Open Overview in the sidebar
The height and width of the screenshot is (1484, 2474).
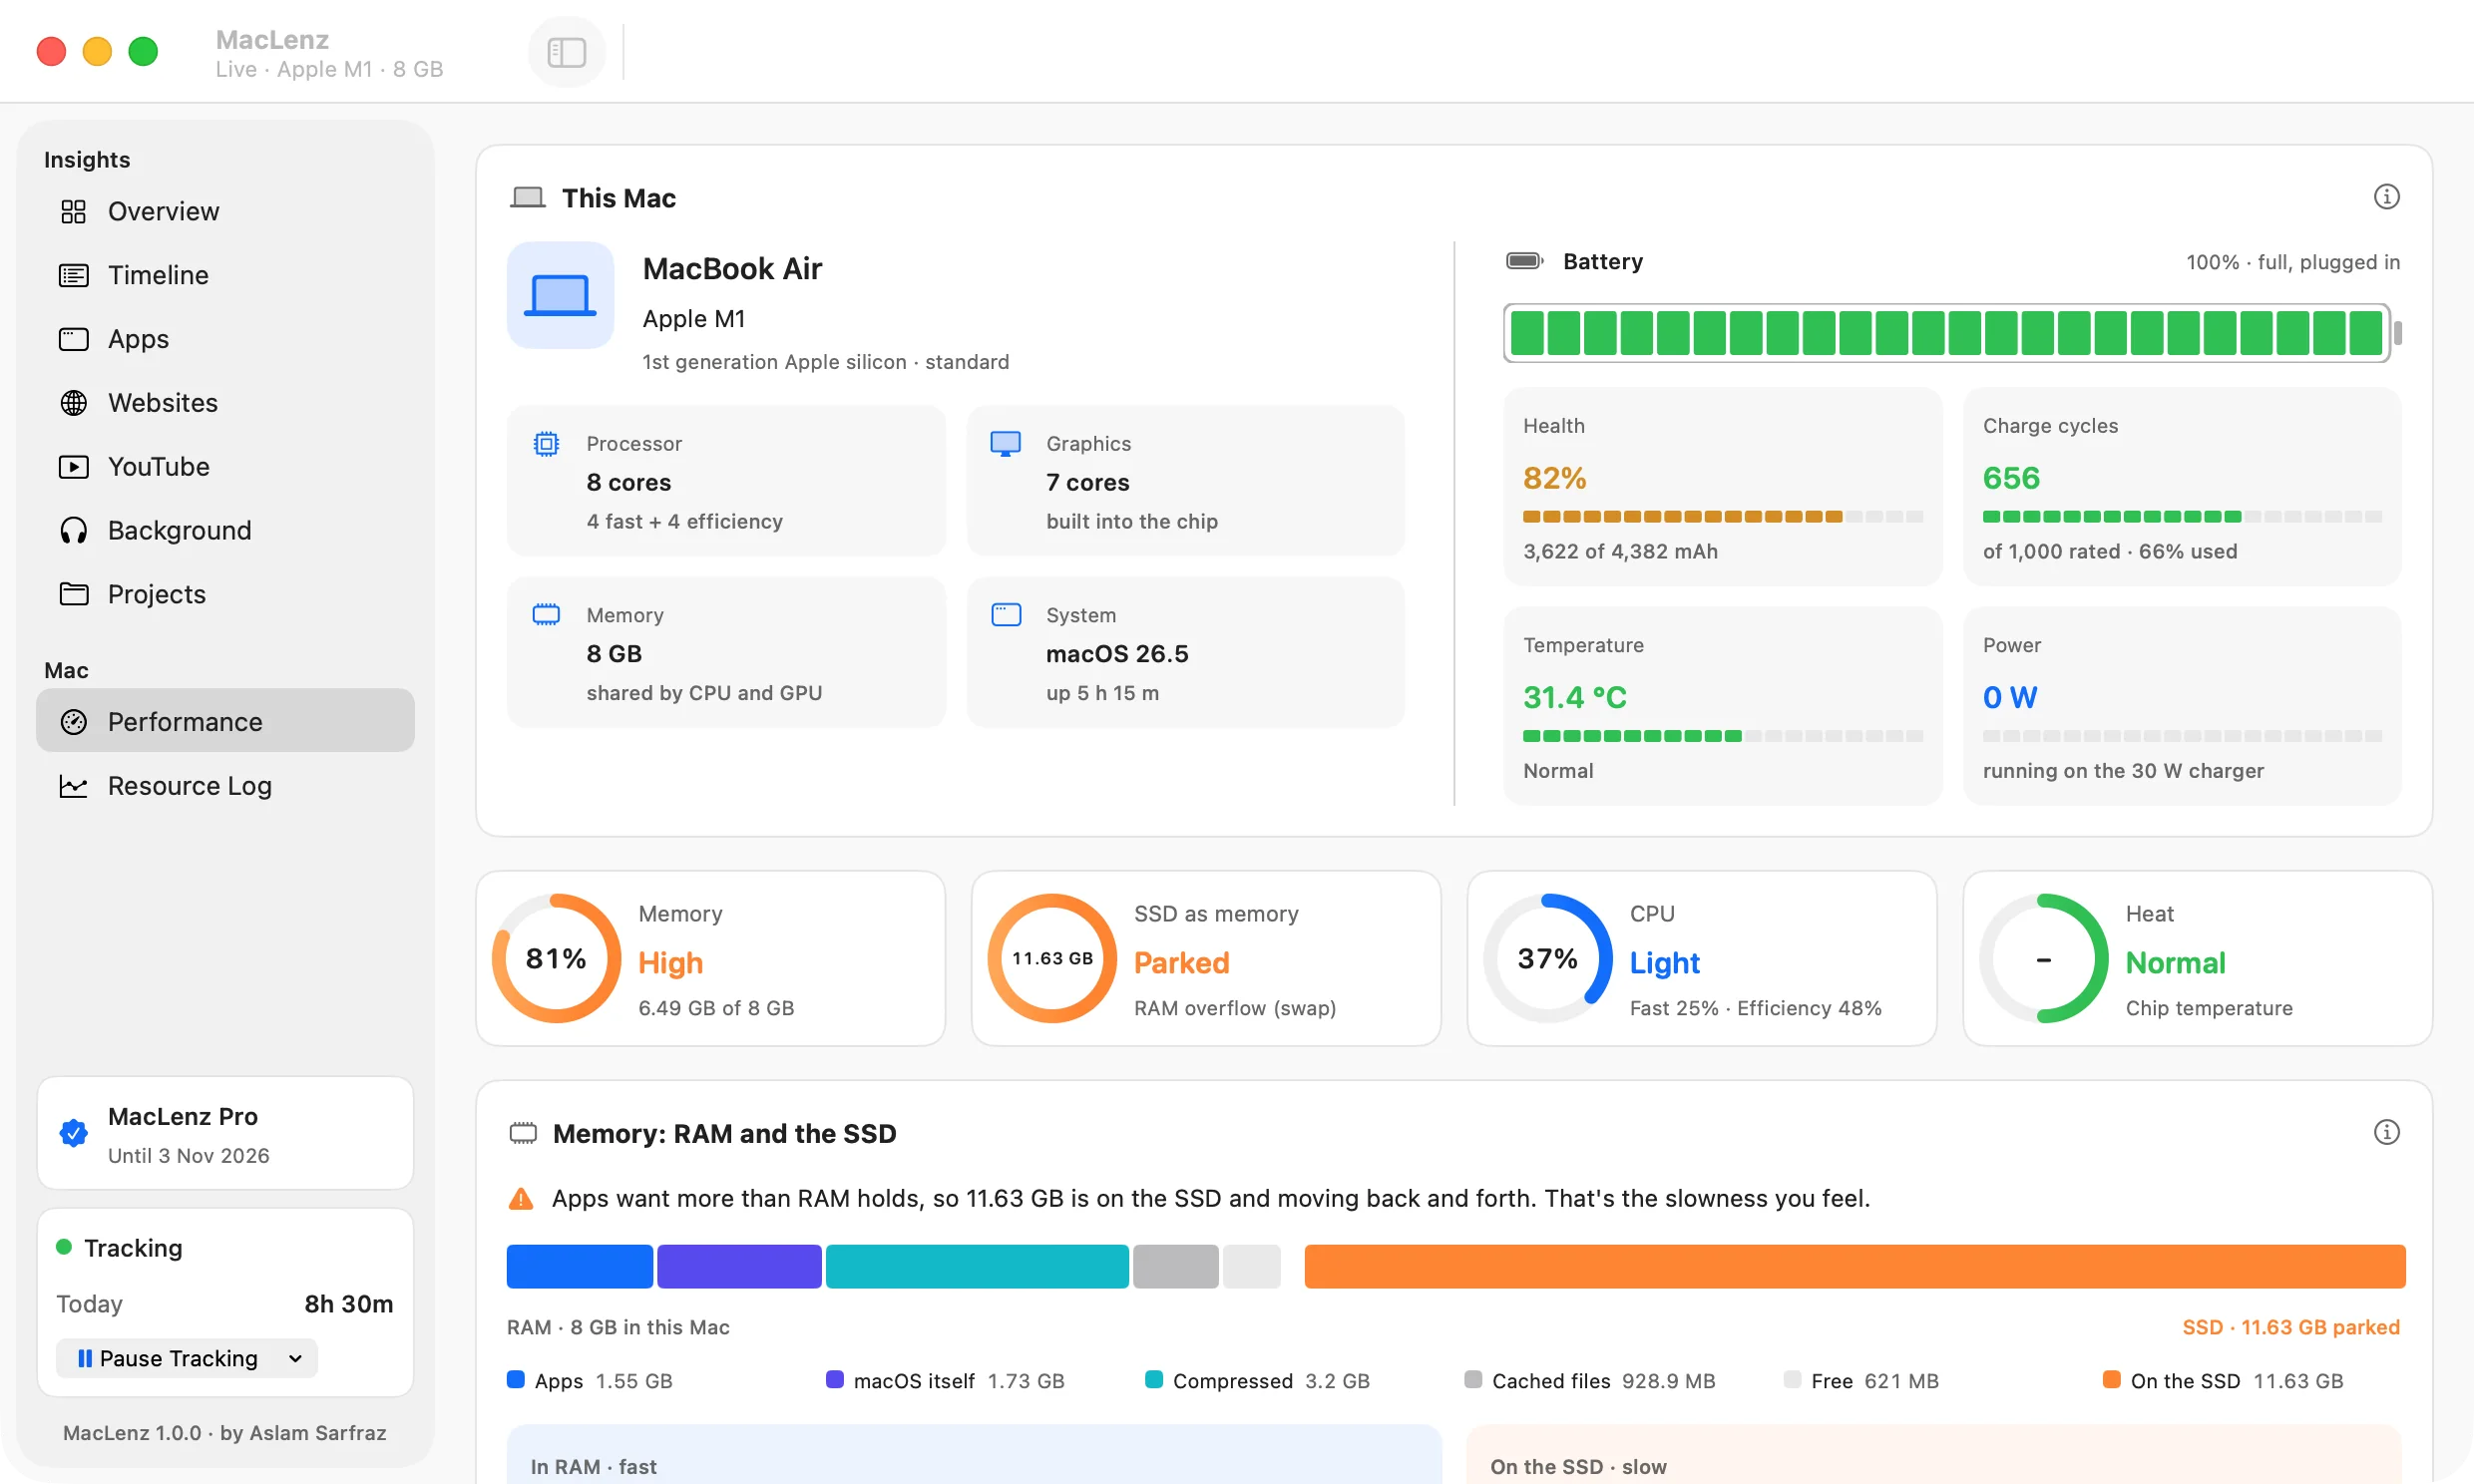click(x=225, y=211)
